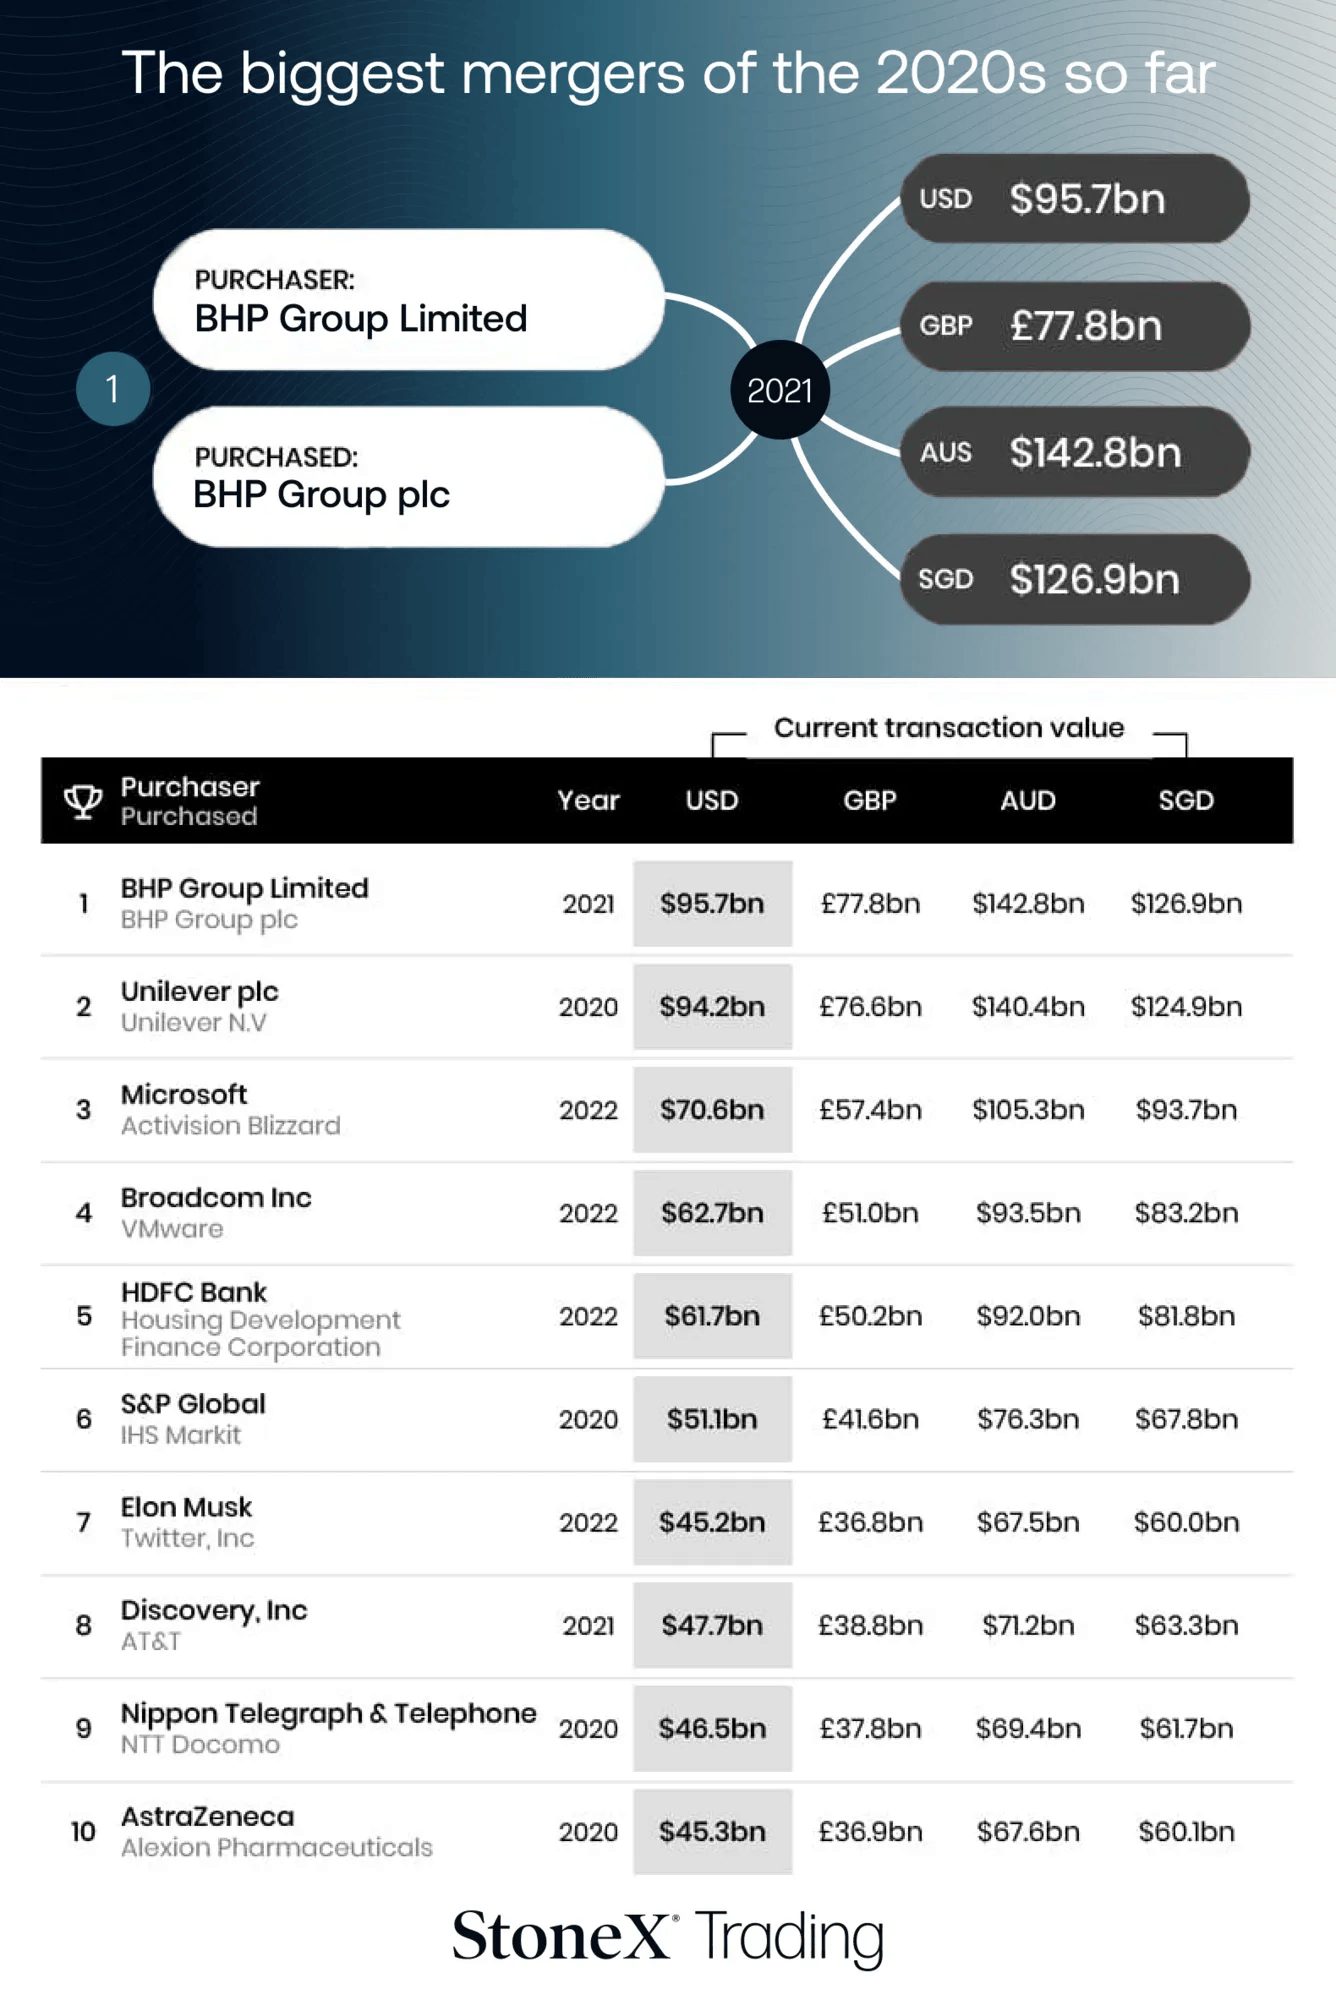Click the number 1 rank circle badge

pyautogui.click(x=113, y=389)
